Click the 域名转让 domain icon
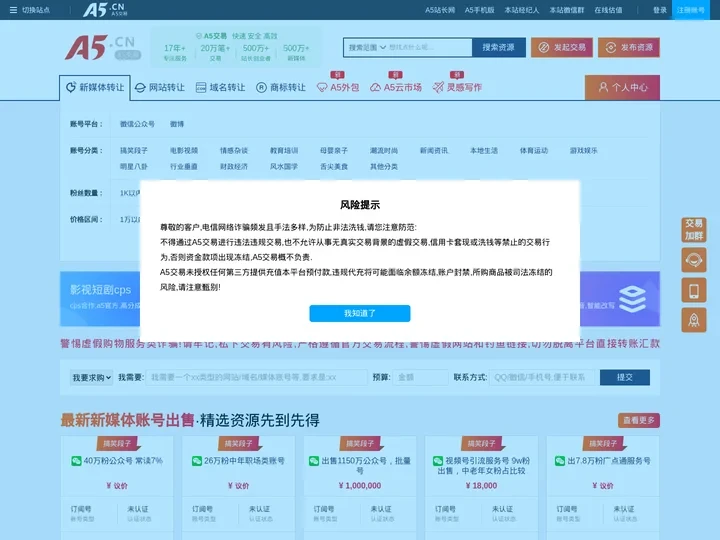 [201, 88]
